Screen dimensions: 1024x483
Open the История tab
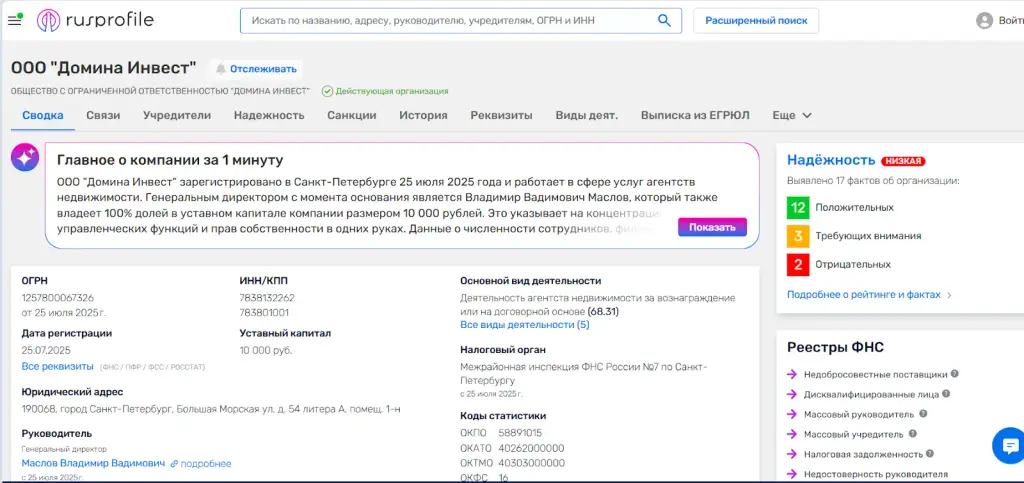(x=423, y=116)
